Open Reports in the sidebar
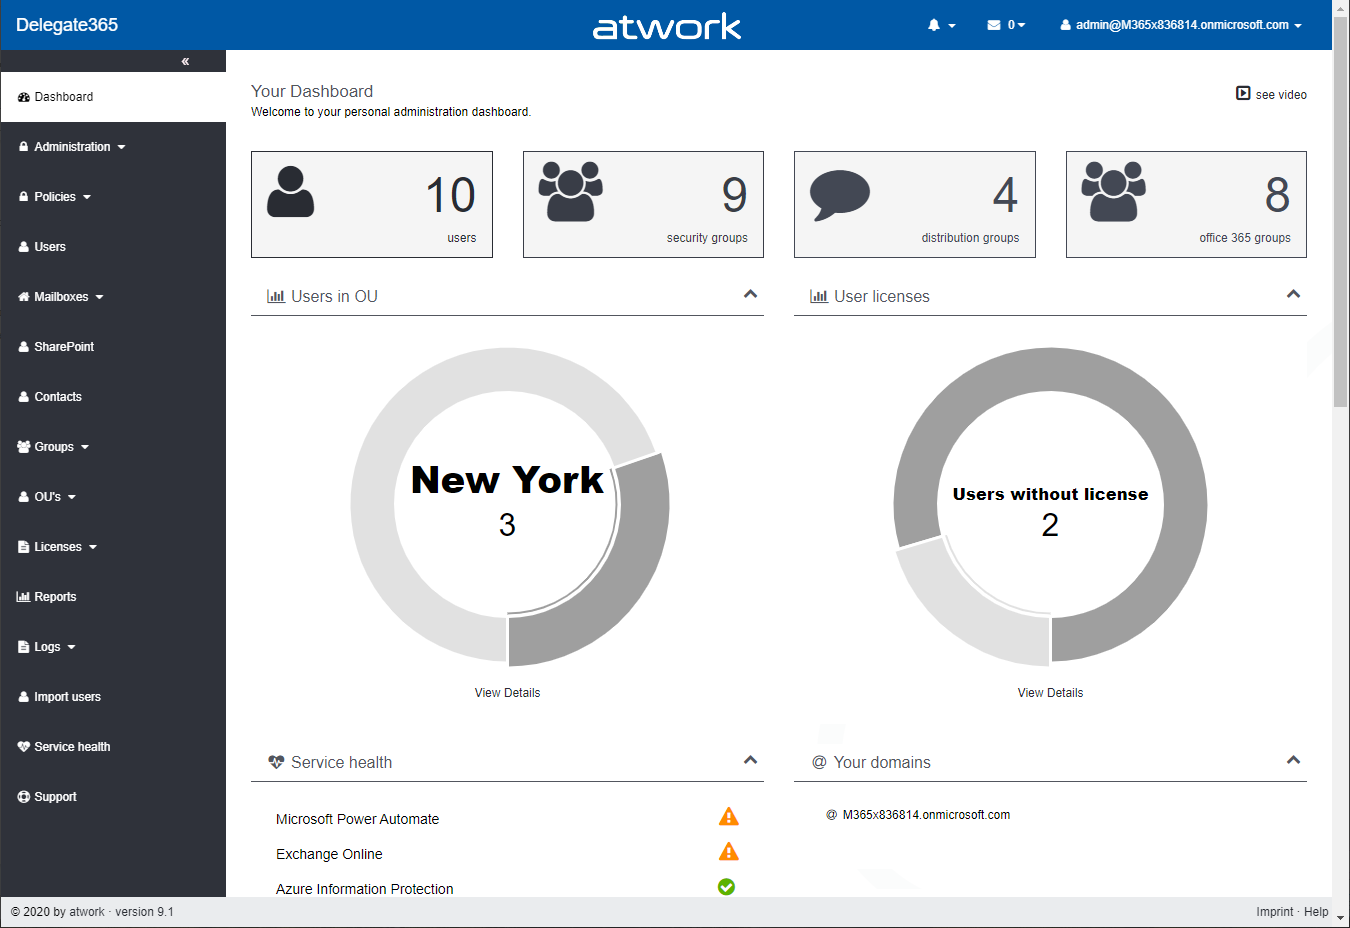 click(55, 597)
